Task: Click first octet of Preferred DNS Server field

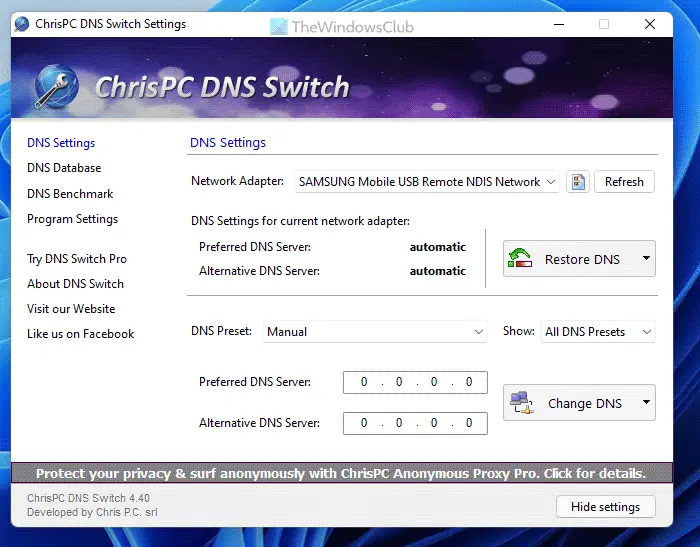Action: click(x=364, y=382)
